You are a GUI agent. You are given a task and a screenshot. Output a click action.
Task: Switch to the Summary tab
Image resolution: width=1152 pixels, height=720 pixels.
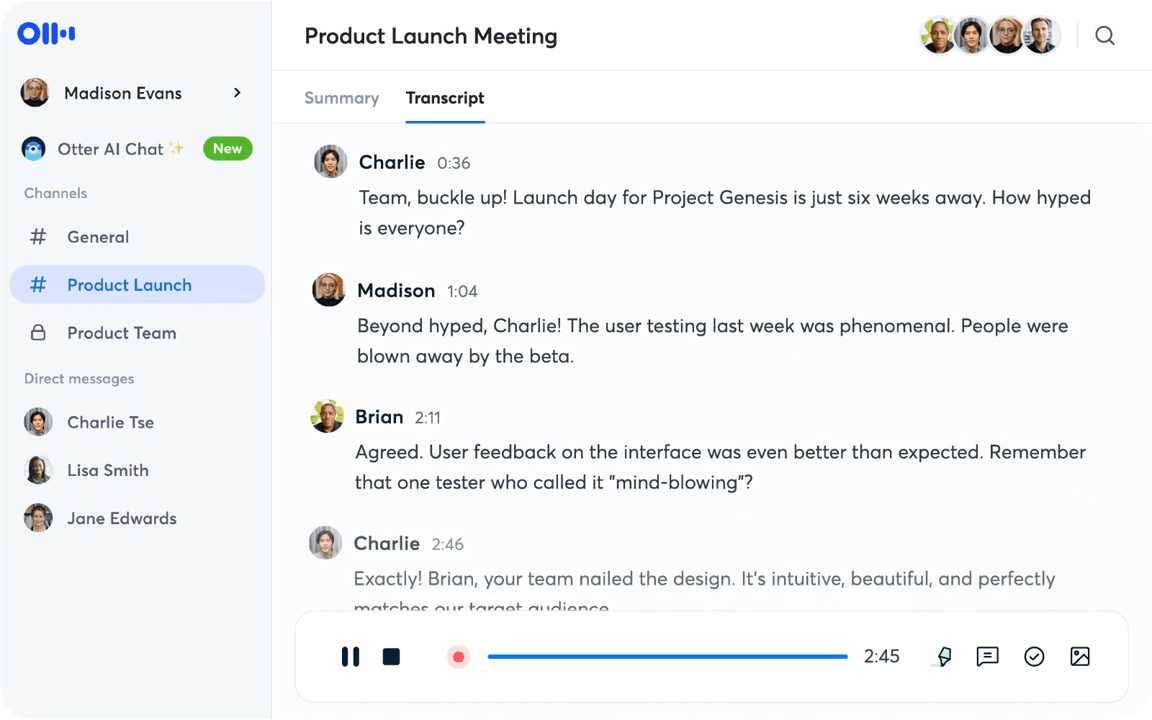coord(342,98)
